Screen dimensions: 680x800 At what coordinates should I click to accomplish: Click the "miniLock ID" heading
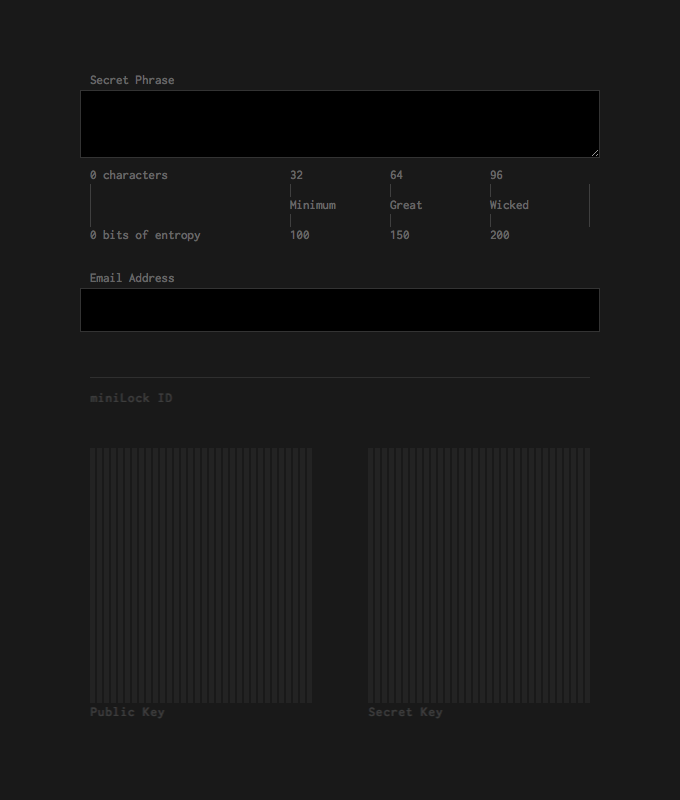[x=131, y=398]
